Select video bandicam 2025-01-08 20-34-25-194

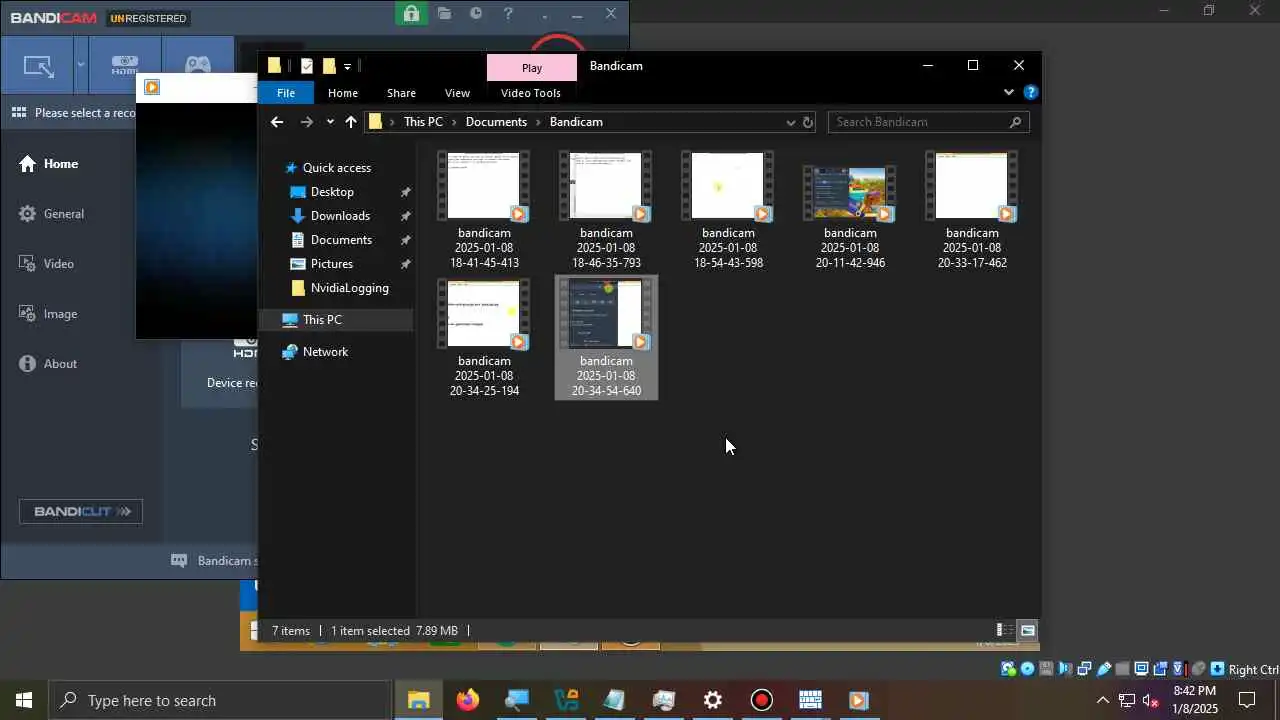(484, 338)
